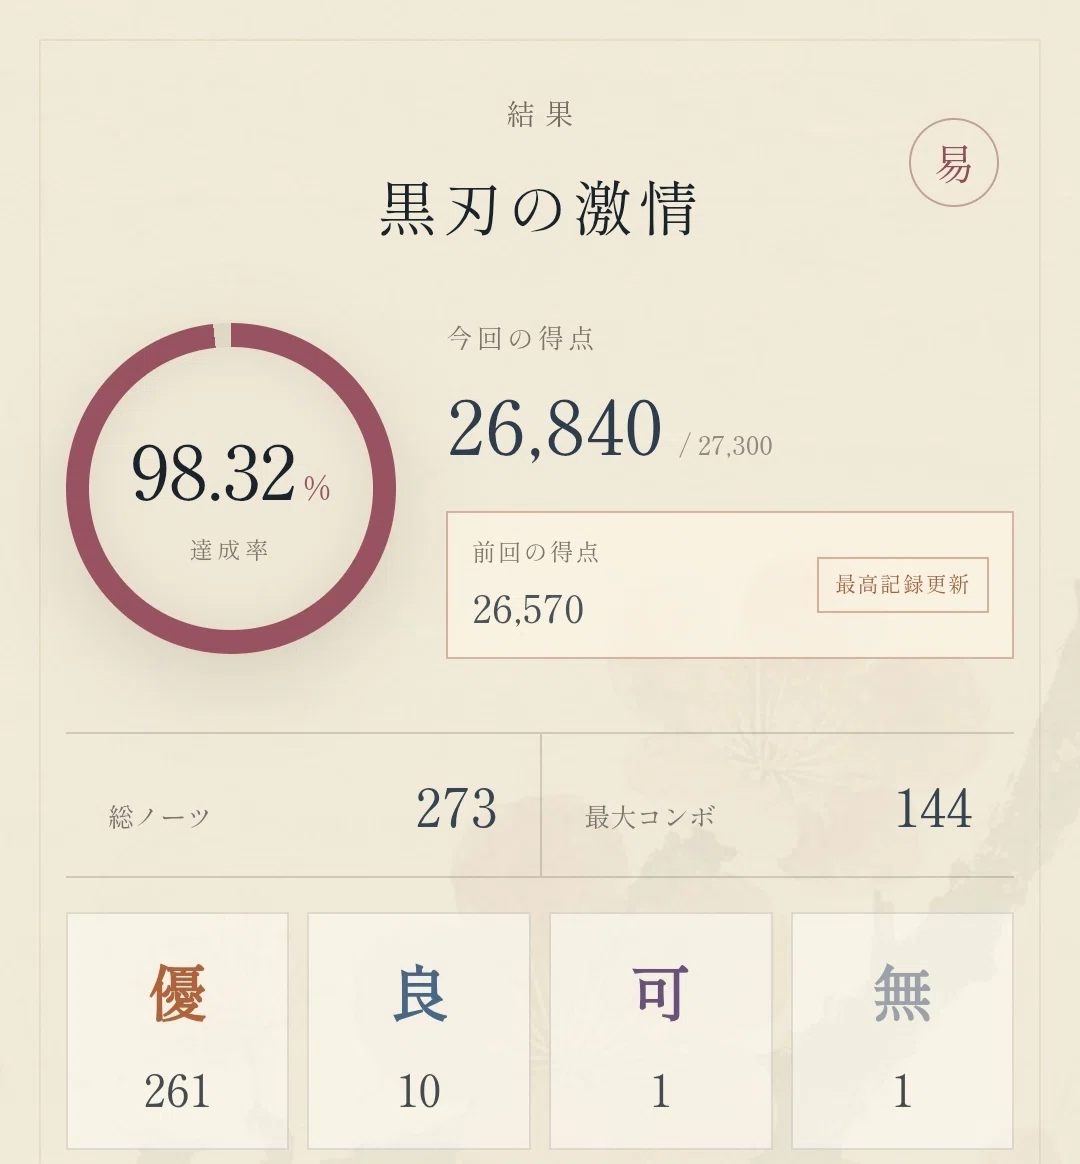The width and height of the screenshot is (1080, 1164).
Task: Click the 98.32% achievement ring
Action: click(x=231, y=488)
